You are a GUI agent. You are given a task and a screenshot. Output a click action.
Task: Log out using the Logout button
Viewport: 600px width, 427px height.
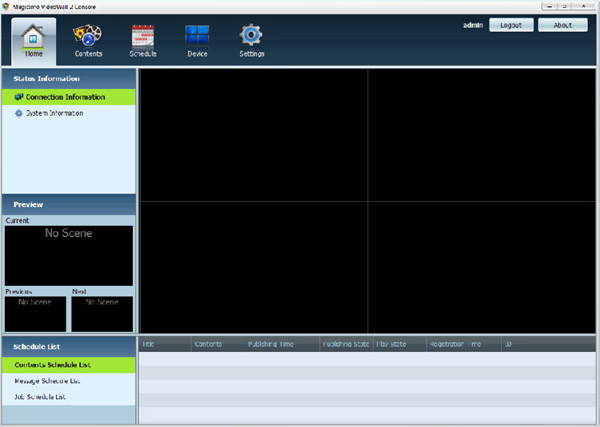(510, 25)
